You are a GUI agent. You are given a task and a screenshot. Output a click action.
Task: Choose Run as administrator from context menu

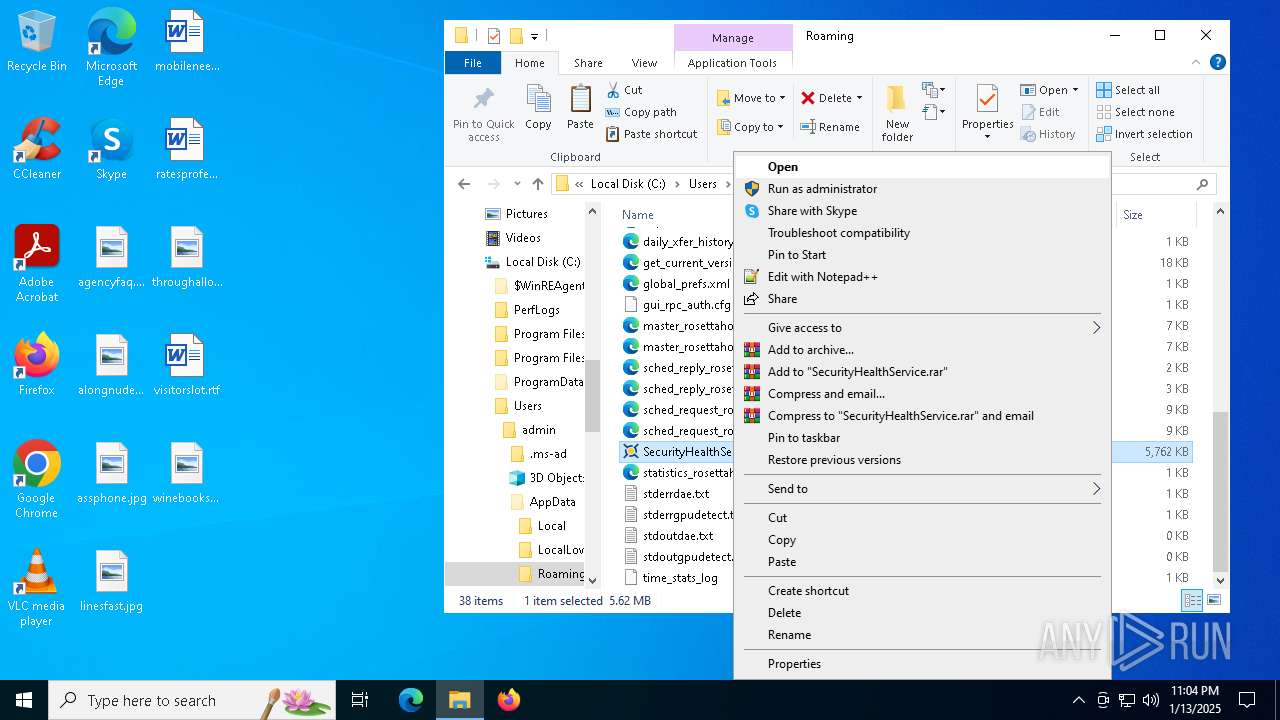point(922,189)
